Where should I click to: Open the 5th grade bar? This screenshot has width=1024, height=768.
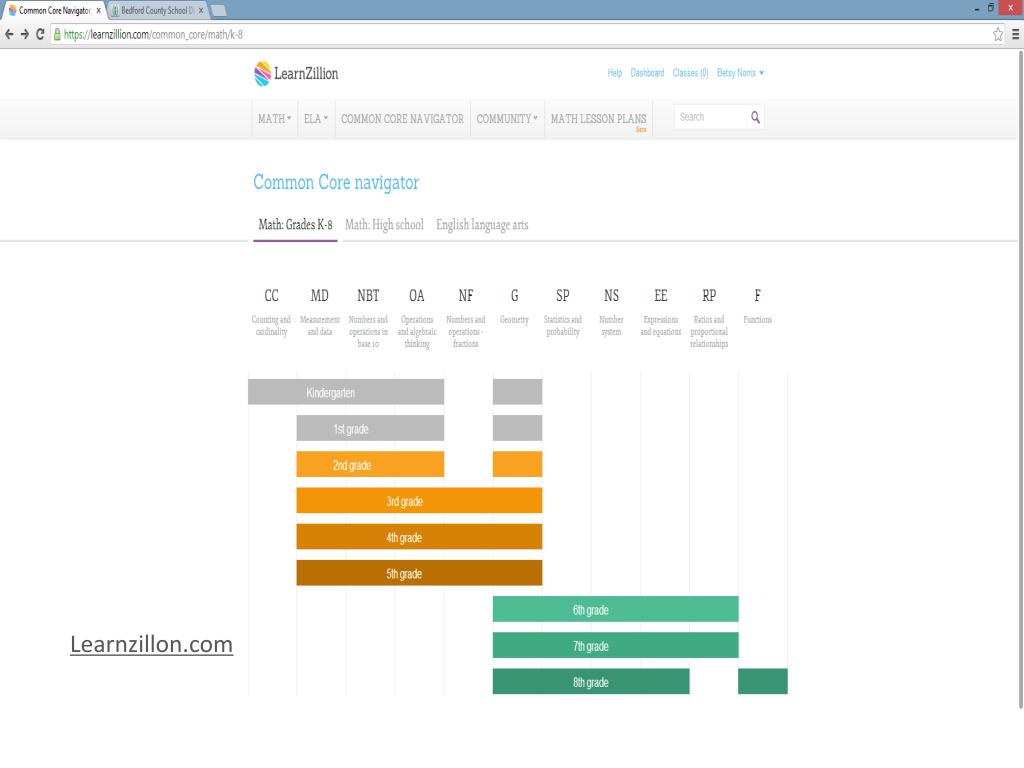pos(419,573)
